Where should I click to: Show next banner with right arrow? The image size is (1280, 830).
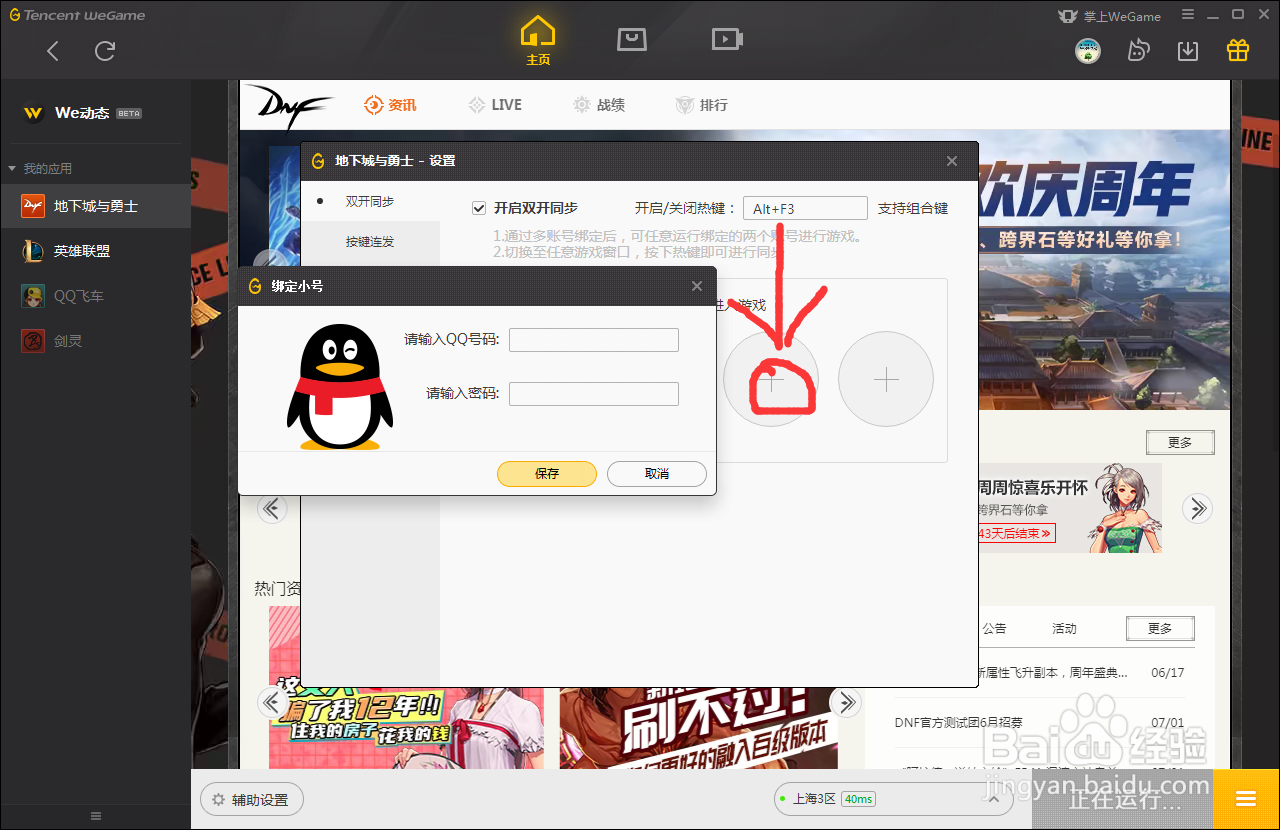pos(1197,508)
